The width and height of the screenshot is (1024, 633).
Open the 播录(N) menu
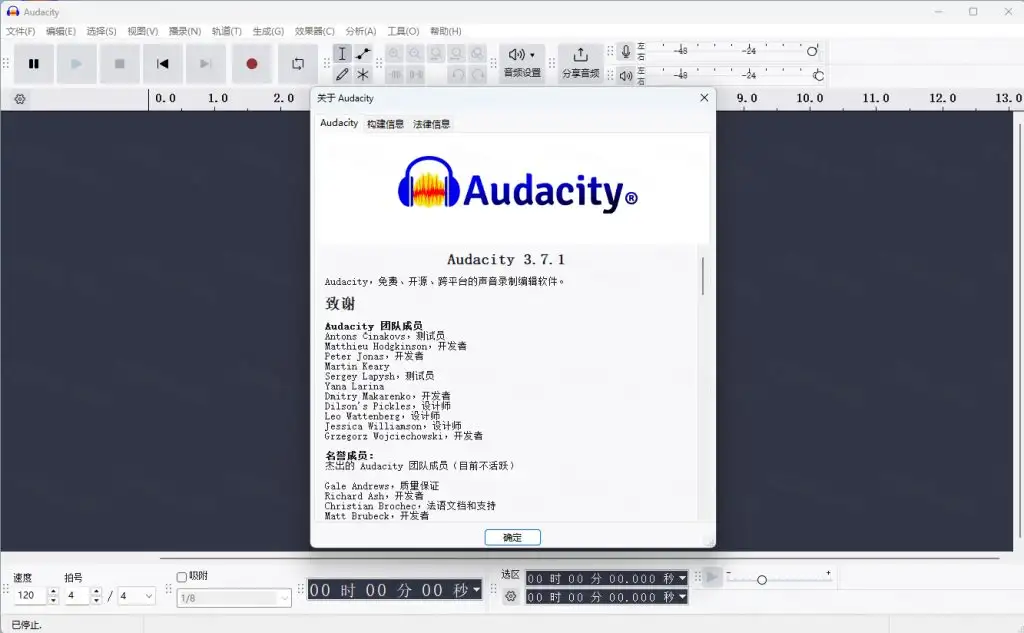185,31
